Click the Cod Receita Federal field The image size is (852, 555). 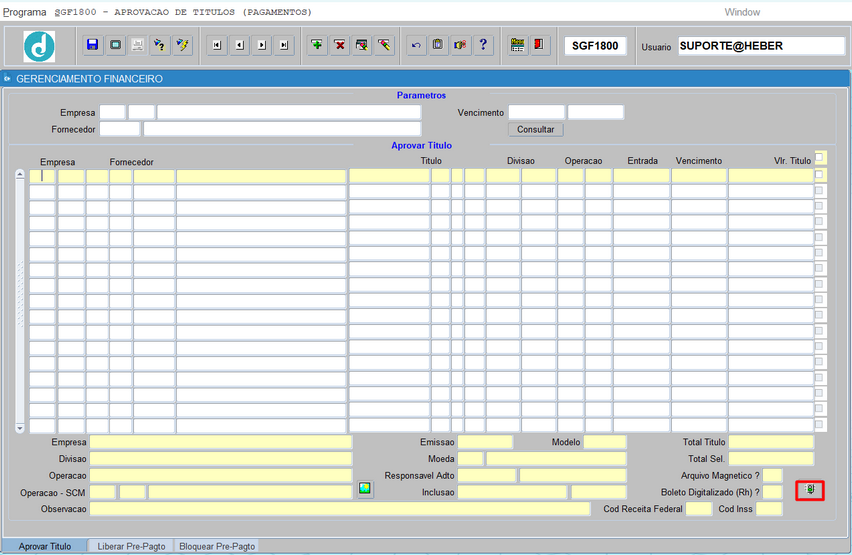[x=699, y=509]
